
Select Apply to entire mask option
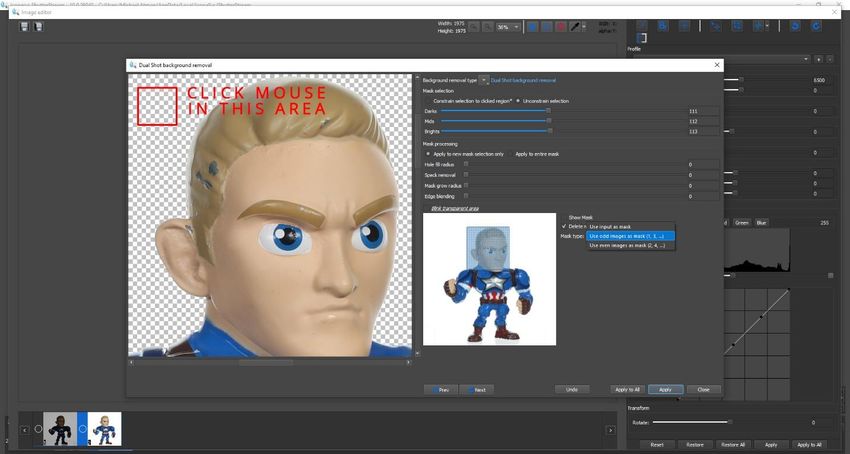(534, 154)
